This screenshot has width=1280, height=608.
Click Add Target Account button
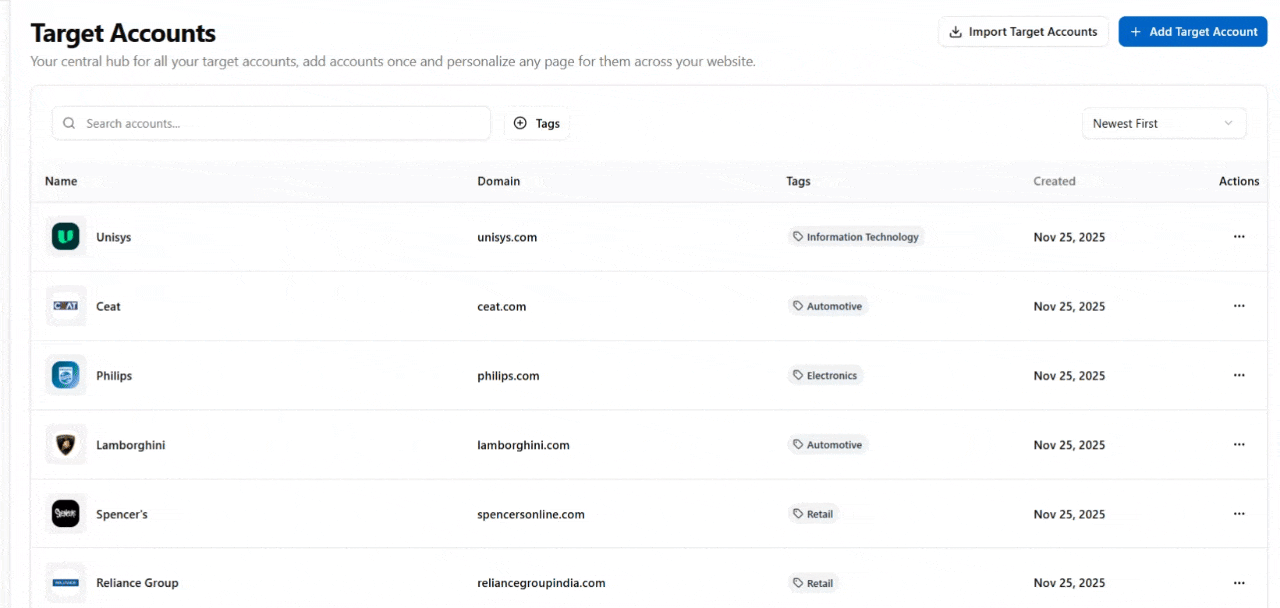coord(1193,32)
